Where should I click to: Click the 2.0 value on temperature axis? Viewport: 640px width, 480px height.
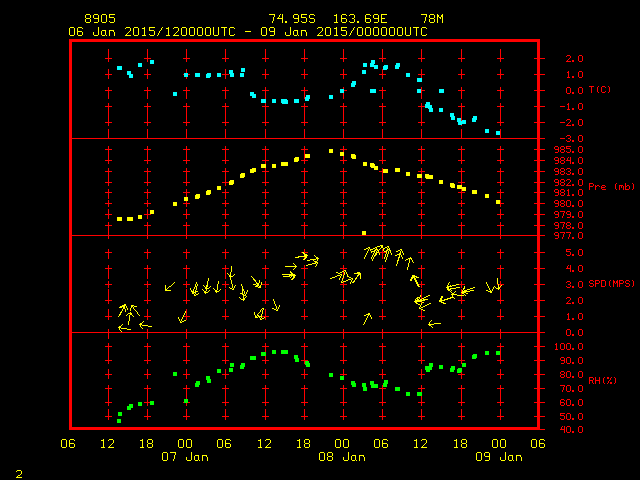(574, 59)
